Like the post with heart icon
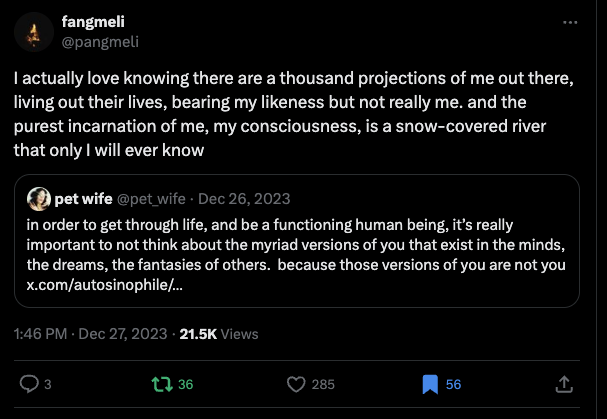 tap(296, 384)
